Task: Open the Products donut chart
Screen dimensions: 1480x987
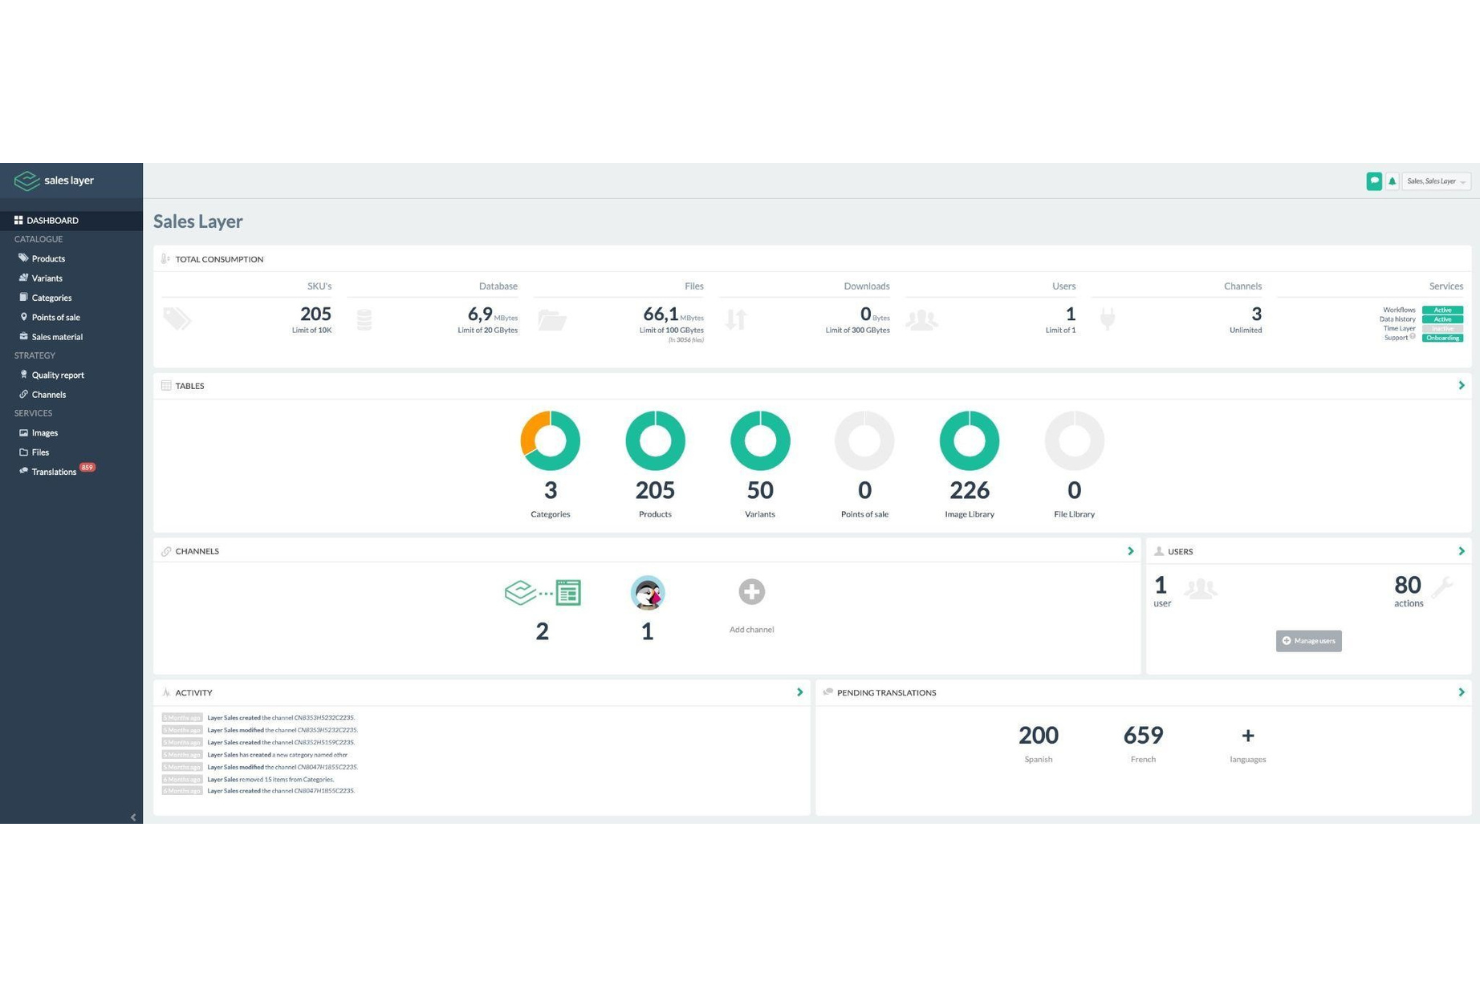Action: point(655,440)
